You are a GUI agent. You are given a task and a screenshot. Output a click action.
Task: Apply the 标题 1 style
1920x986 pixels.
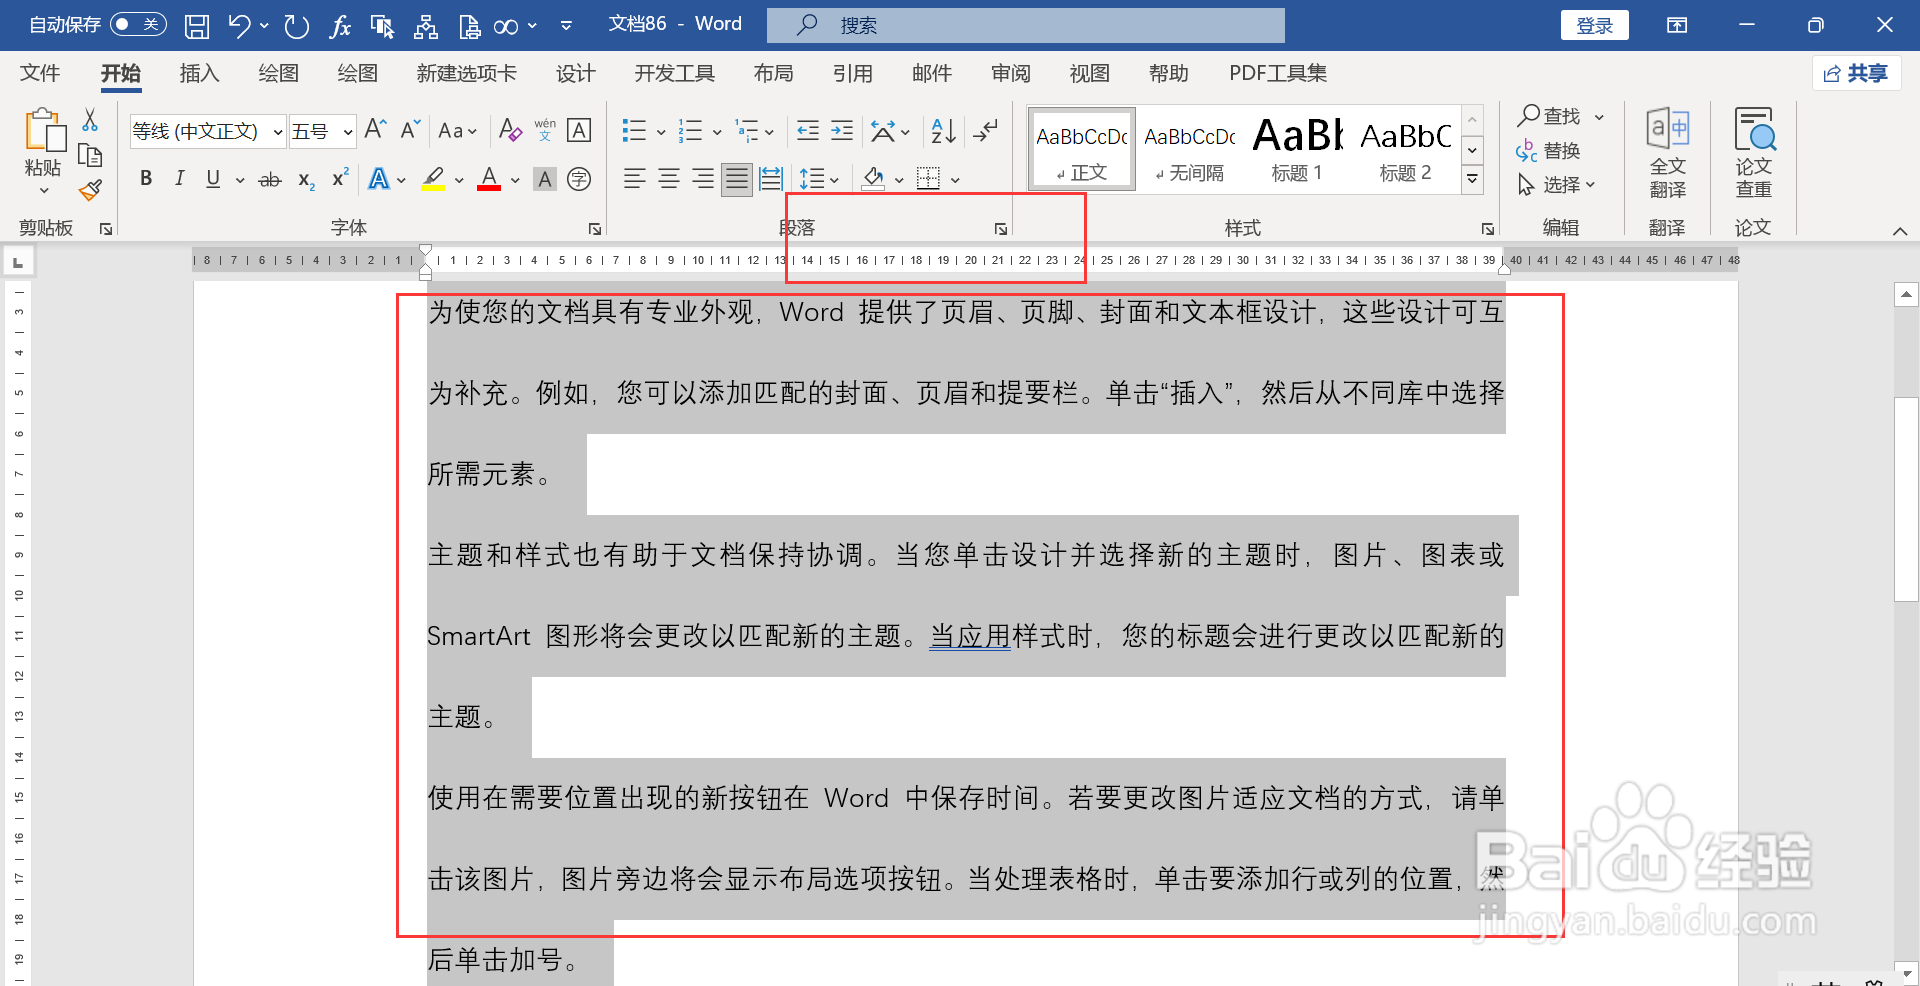point(1297,148)
